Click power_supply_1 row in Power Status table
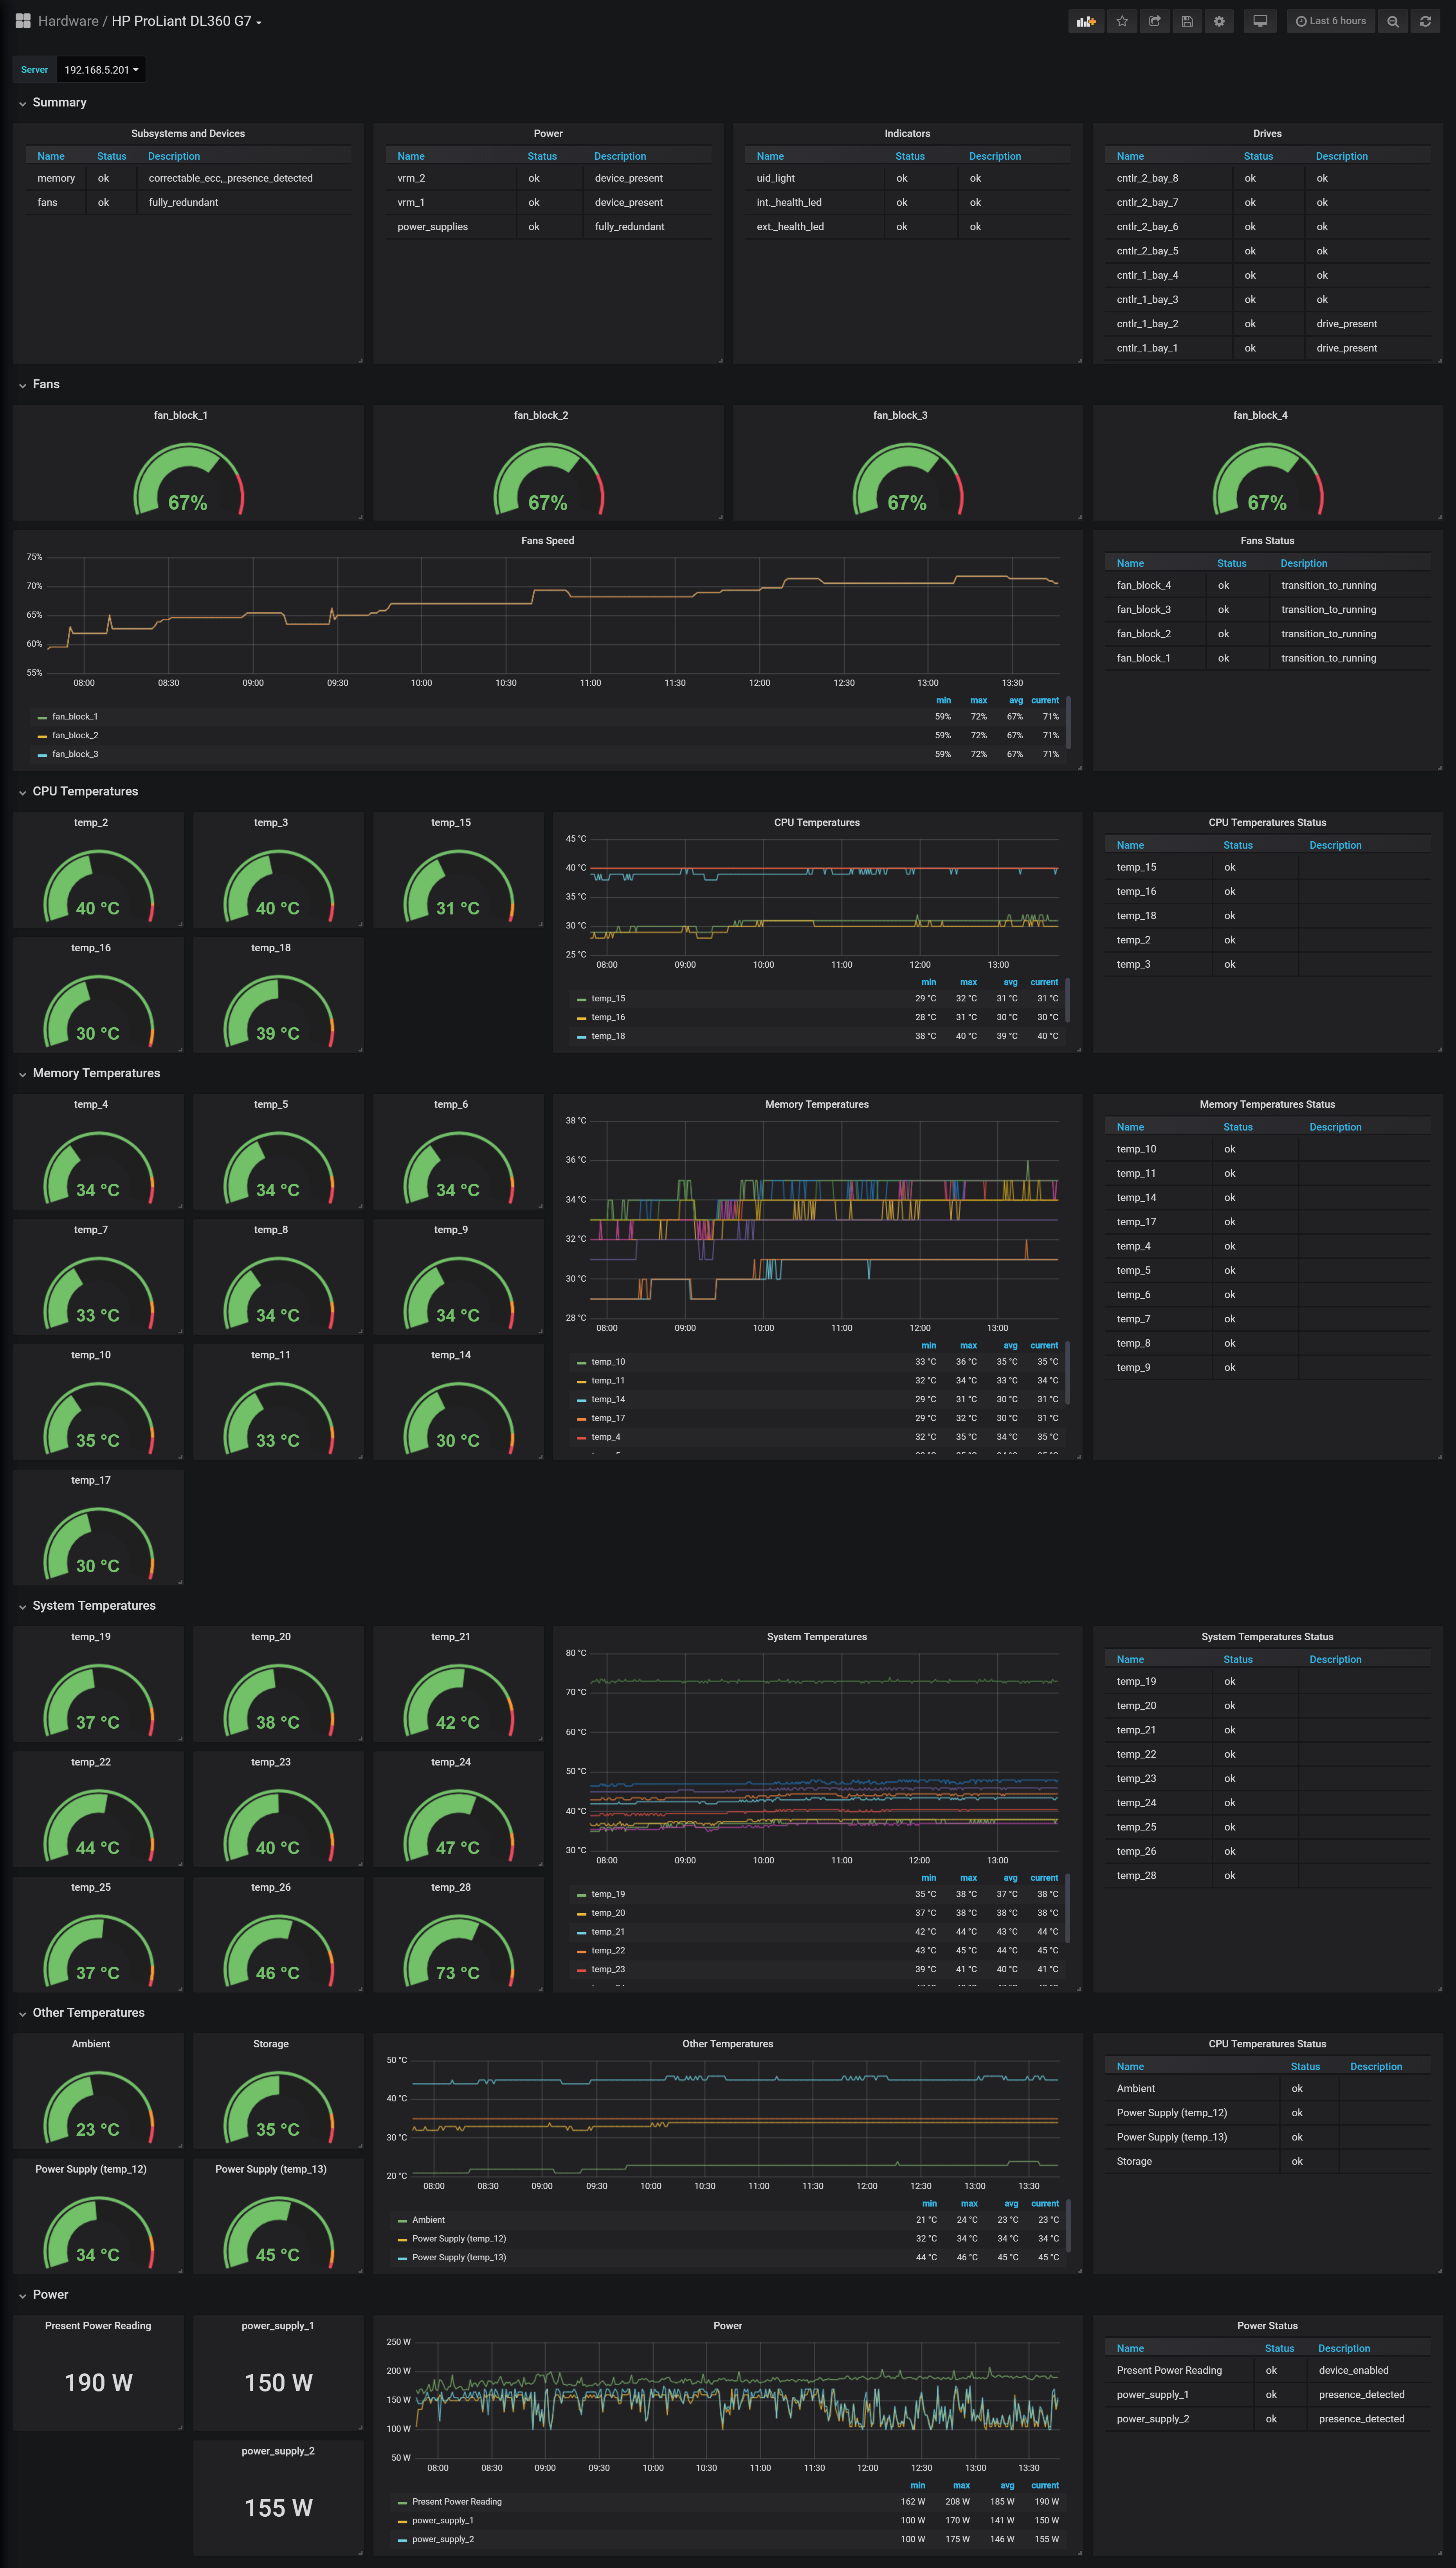Viewport: 1456px width, 2568px height. pos(1267,2395)
